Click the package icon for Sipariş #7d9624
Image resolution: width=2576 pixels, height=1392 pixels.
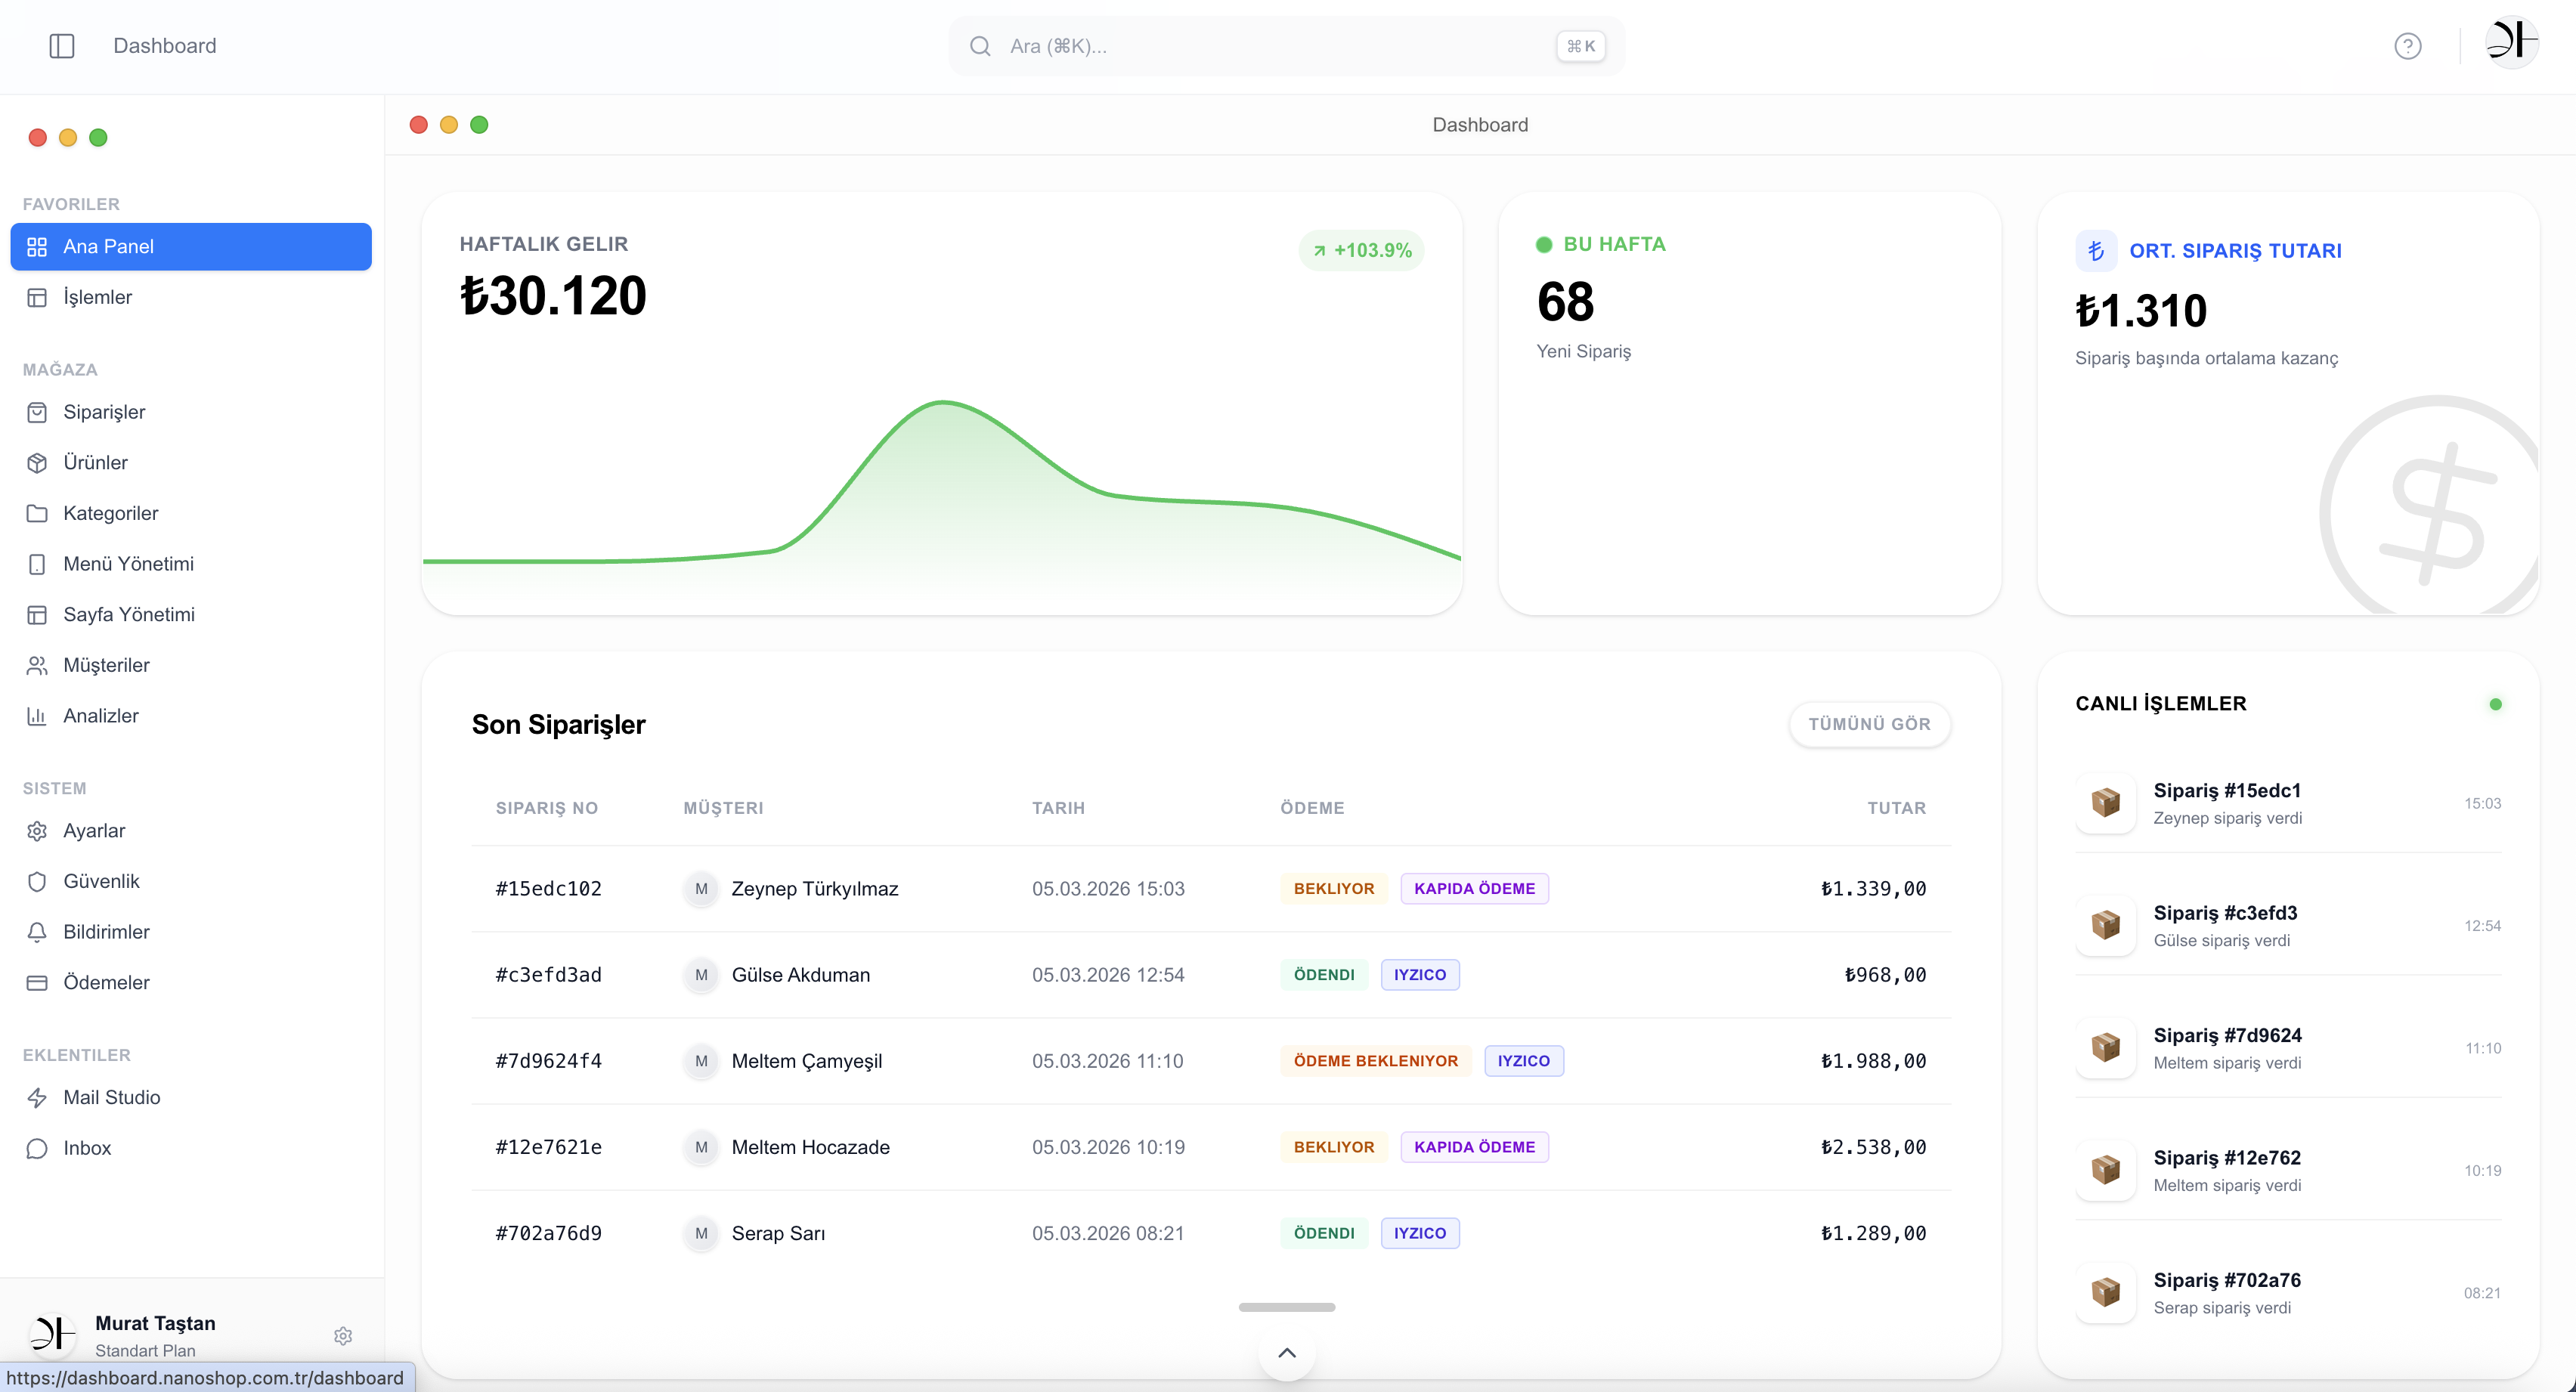2106,1048
